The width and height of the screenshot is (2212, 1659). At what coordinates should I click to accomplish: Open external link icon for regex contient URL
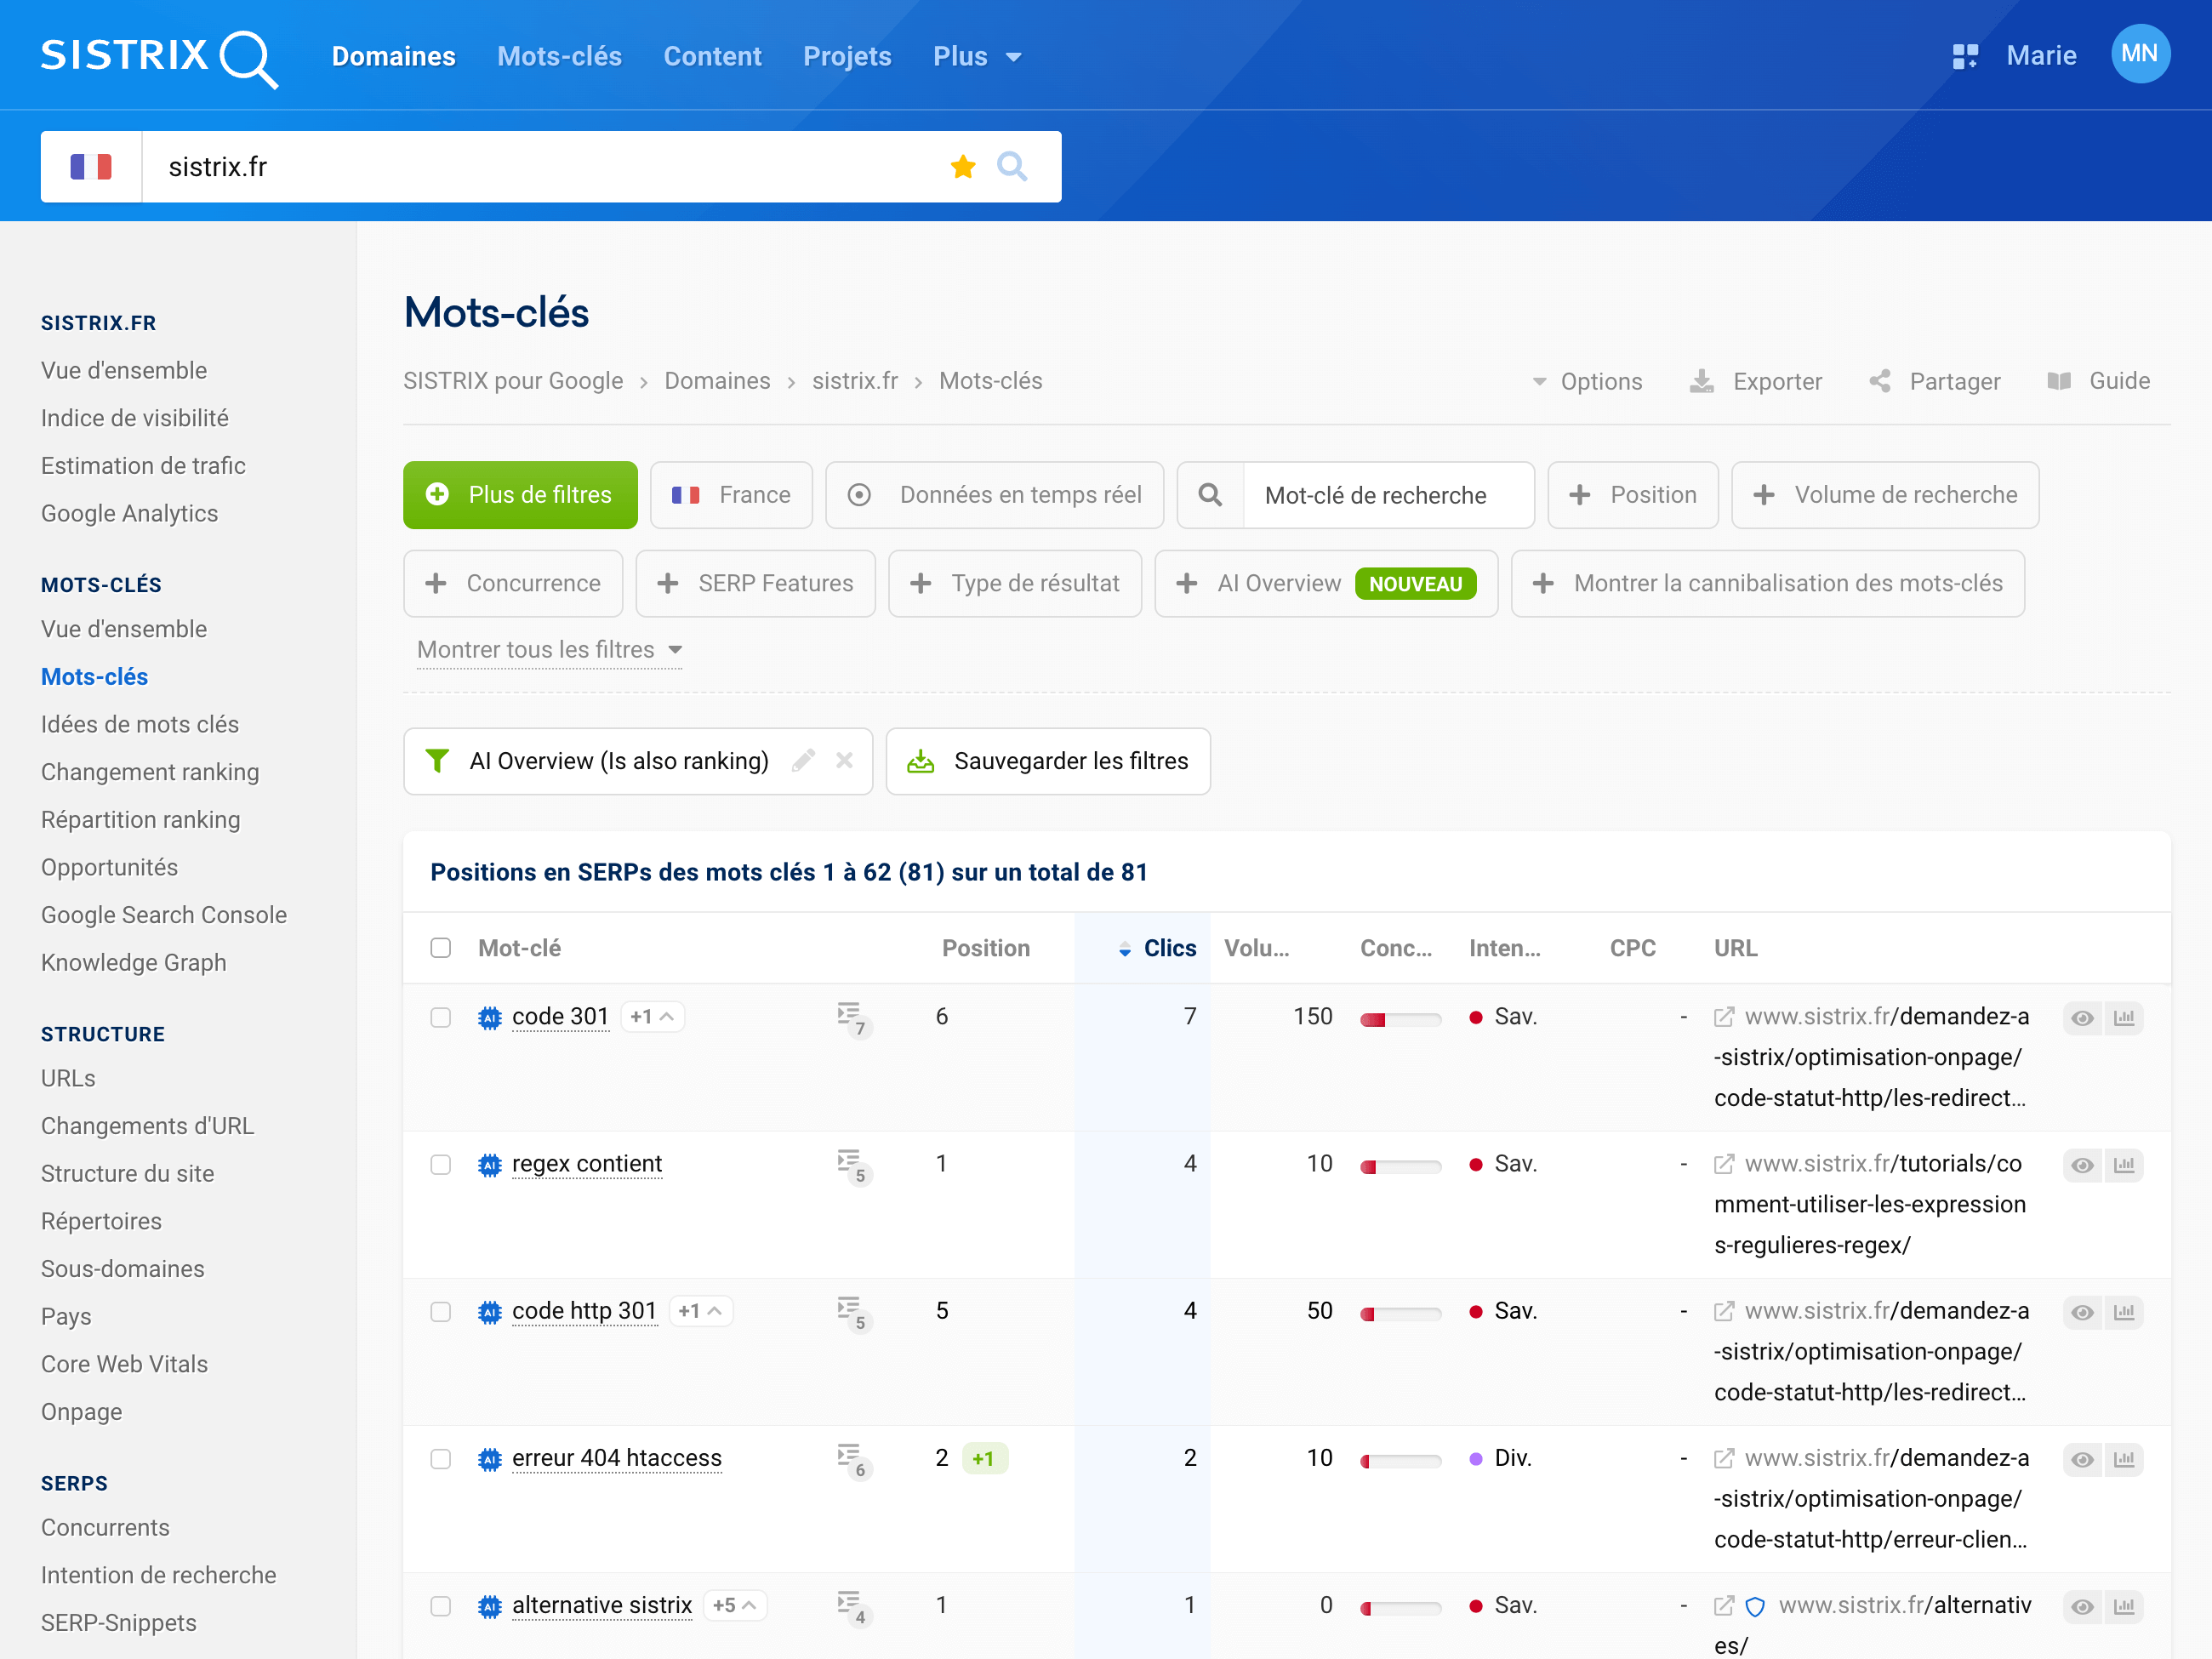(1723, 1164)
